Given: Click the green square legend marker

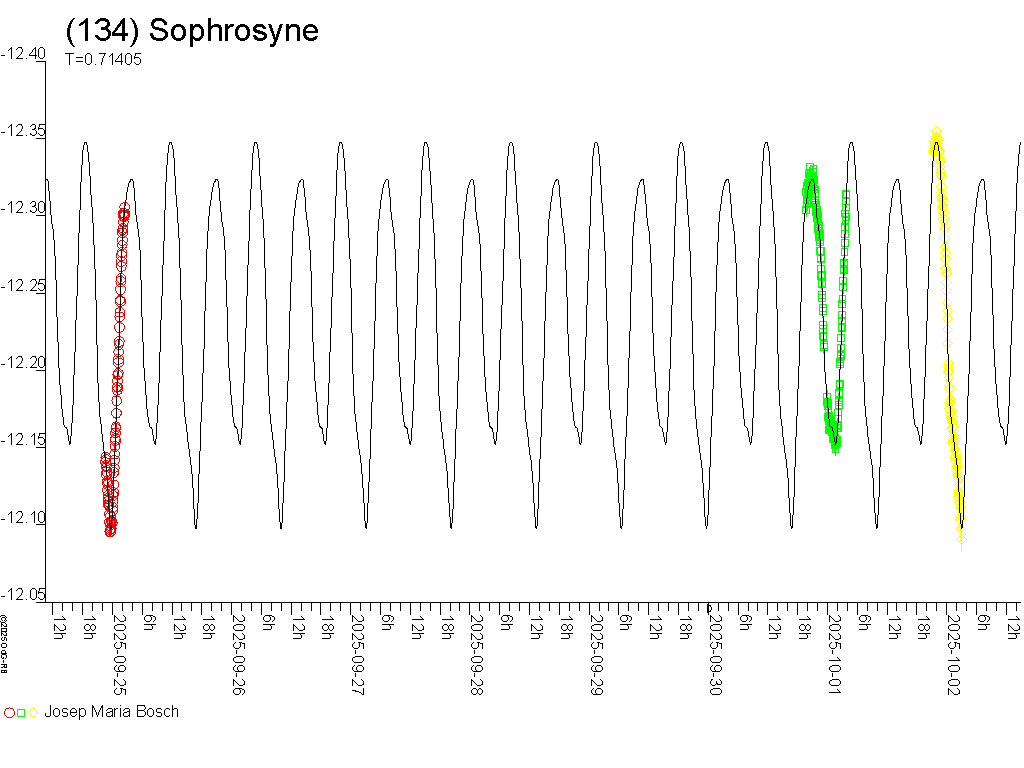Looking at the screenshot, I should point(21,713).
